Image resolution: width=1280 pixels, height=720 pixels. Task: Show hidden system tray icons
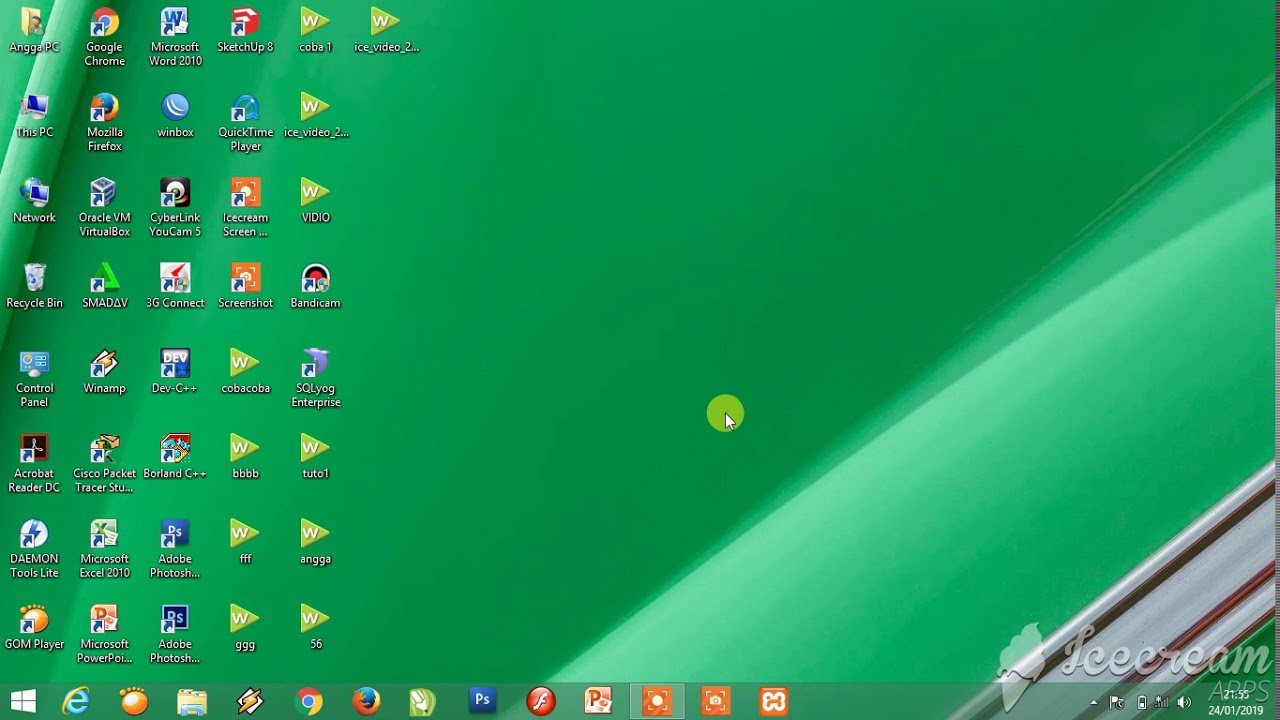point(1093,702)
